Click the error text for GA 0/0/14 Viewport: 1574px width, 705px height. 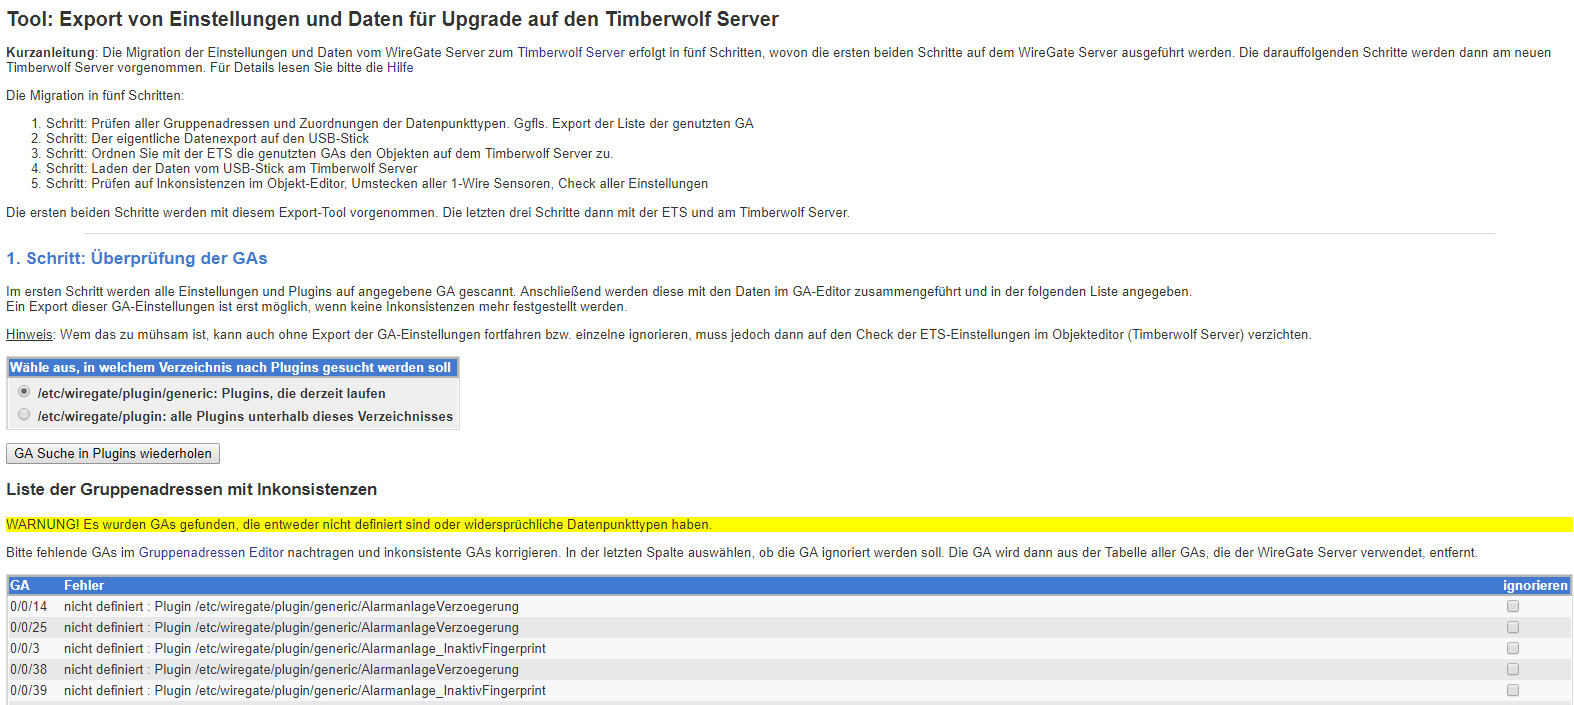tap(291, 607)
